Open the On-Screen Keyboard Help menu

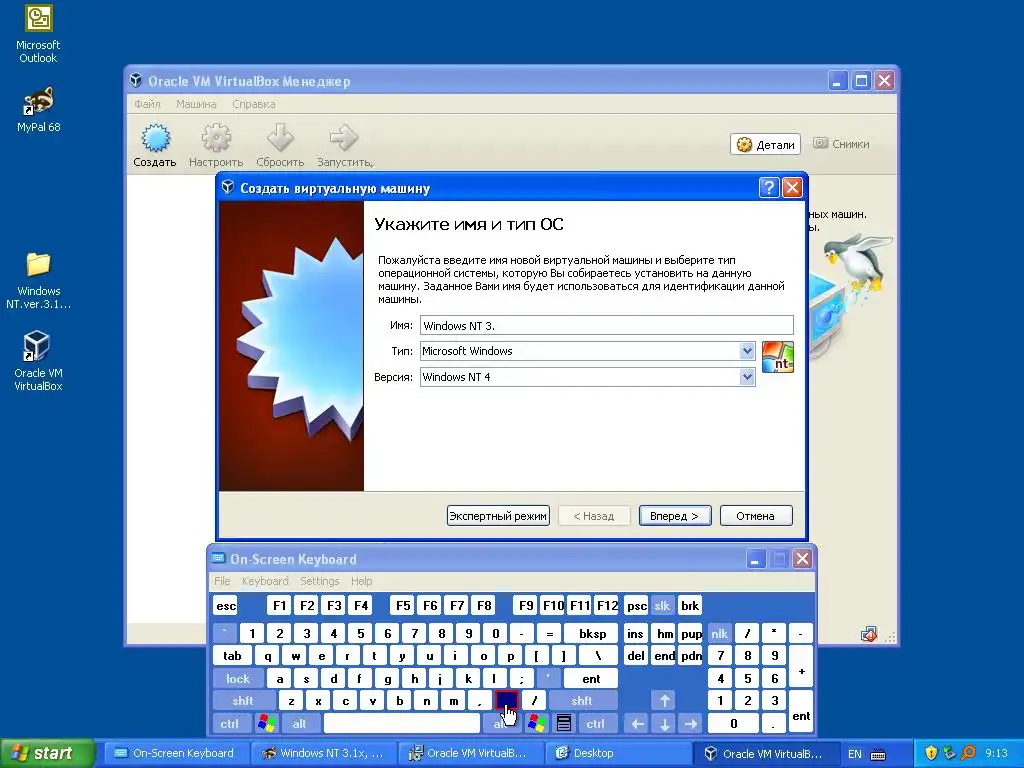361,581
